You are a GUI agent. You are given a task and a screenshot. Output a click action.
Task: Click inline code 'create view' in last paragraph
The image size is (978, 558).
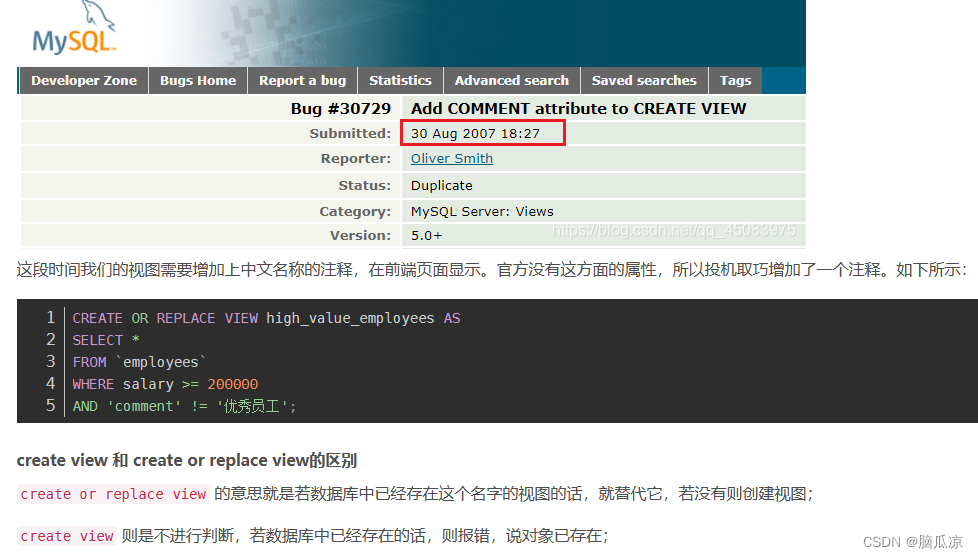pos(67,536)
